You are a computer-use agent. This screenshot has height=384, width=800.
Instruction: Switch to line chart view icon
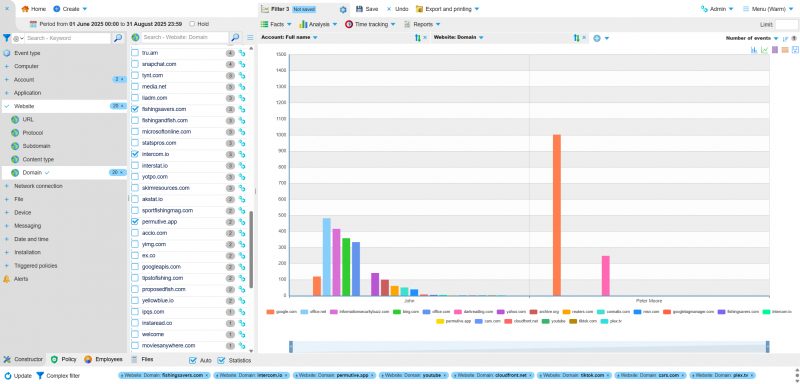pyautogui.click(x=764, y=49)
